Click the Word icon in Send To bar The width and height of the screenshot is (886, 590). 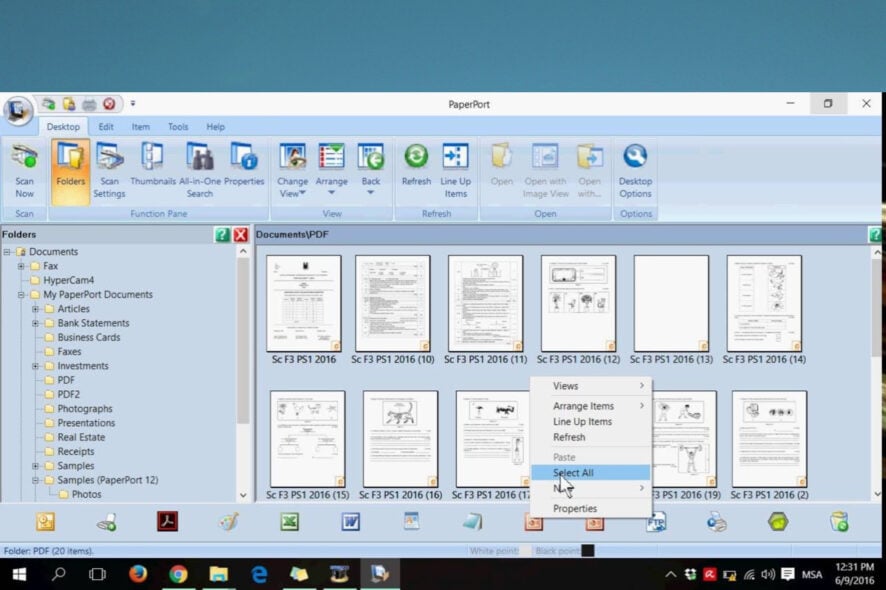pos(350,521)
